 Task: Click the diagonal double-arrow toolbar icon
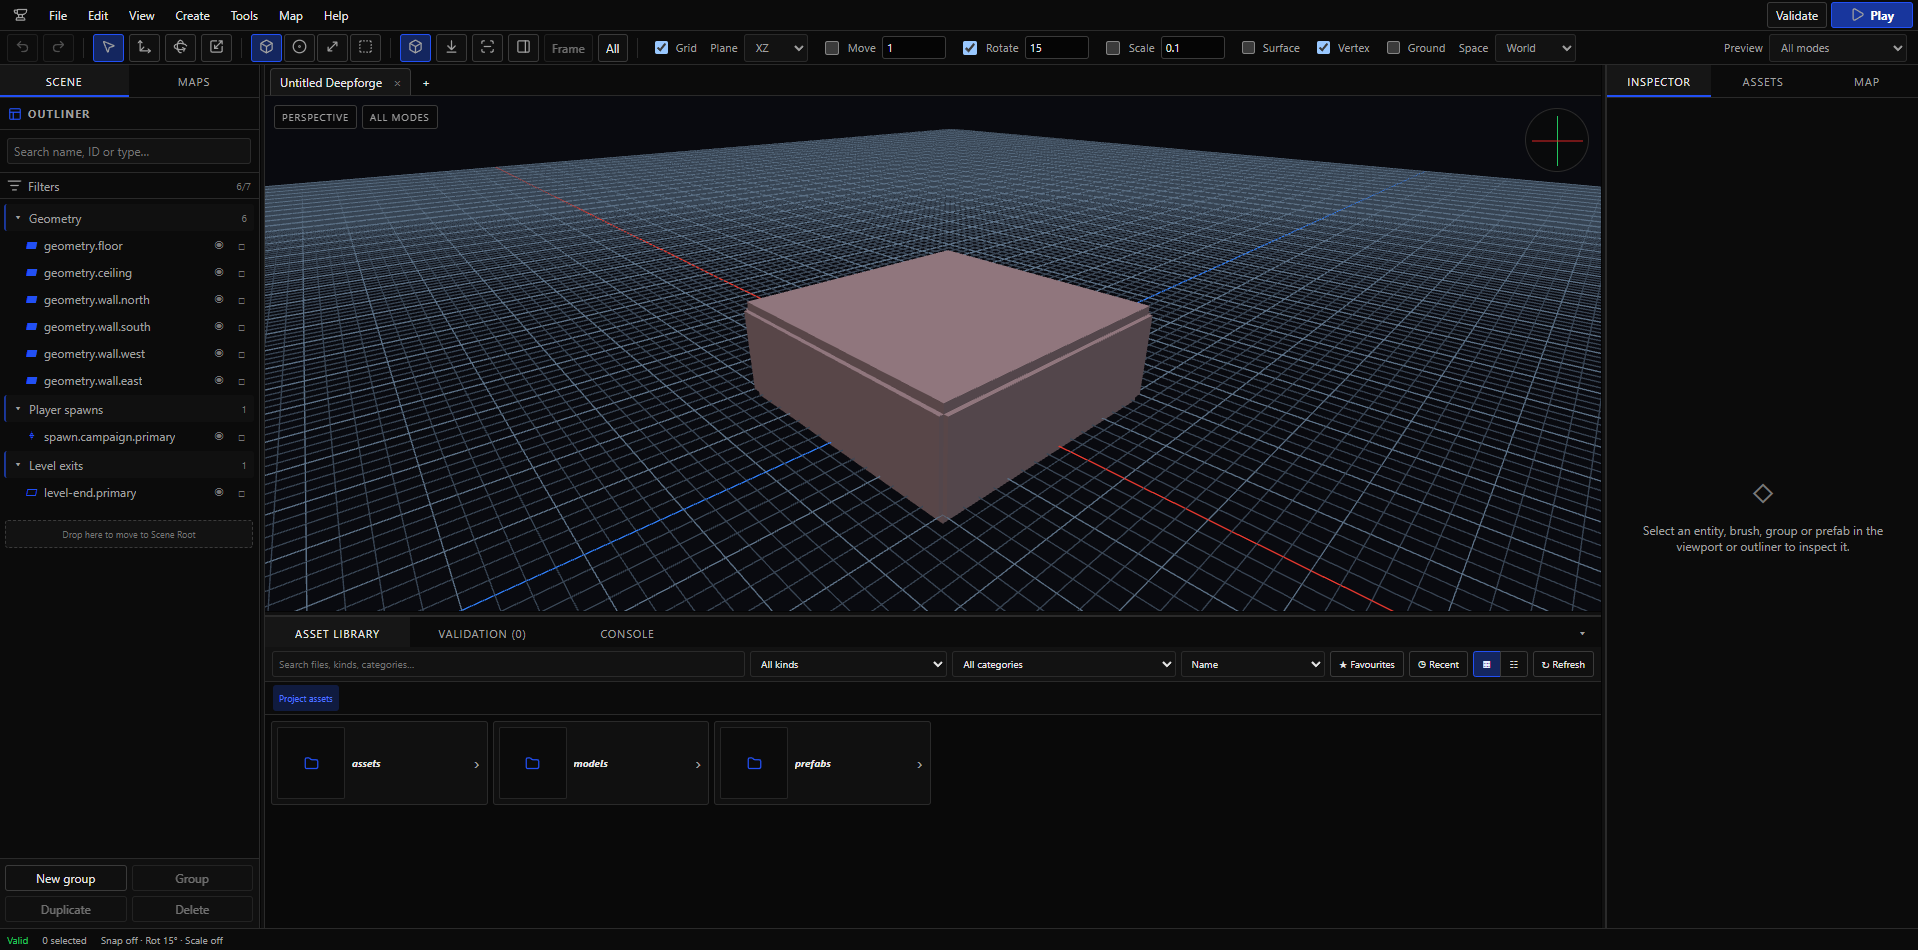coord(333,47)
